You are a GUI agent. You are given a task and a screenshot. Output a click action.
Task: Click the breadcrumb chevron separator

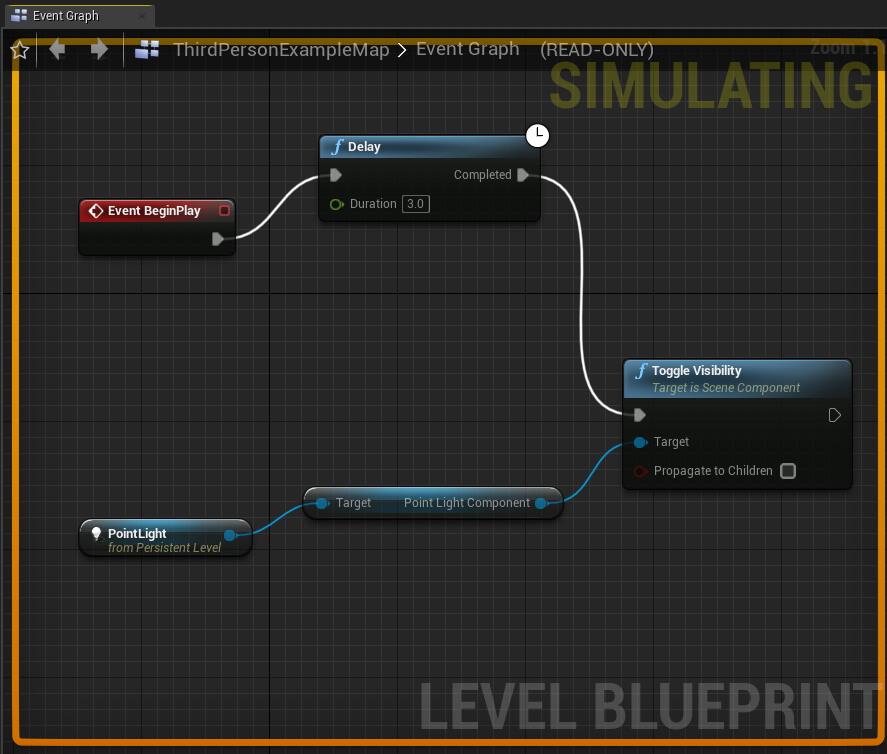402,50
